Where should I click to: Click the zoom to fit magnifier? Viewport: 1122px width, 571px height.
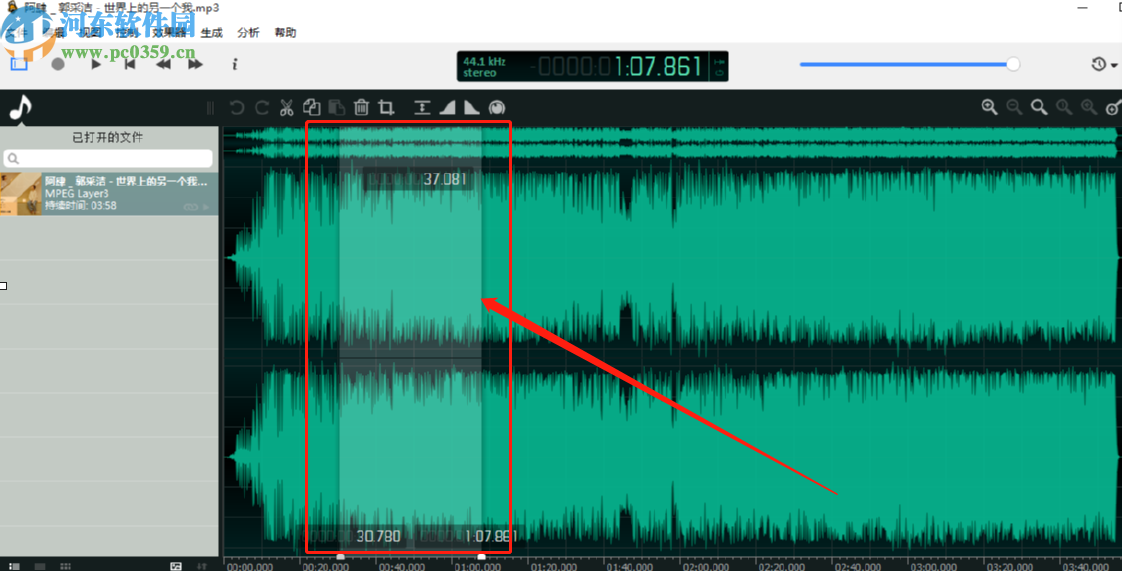coord(1039,107)
